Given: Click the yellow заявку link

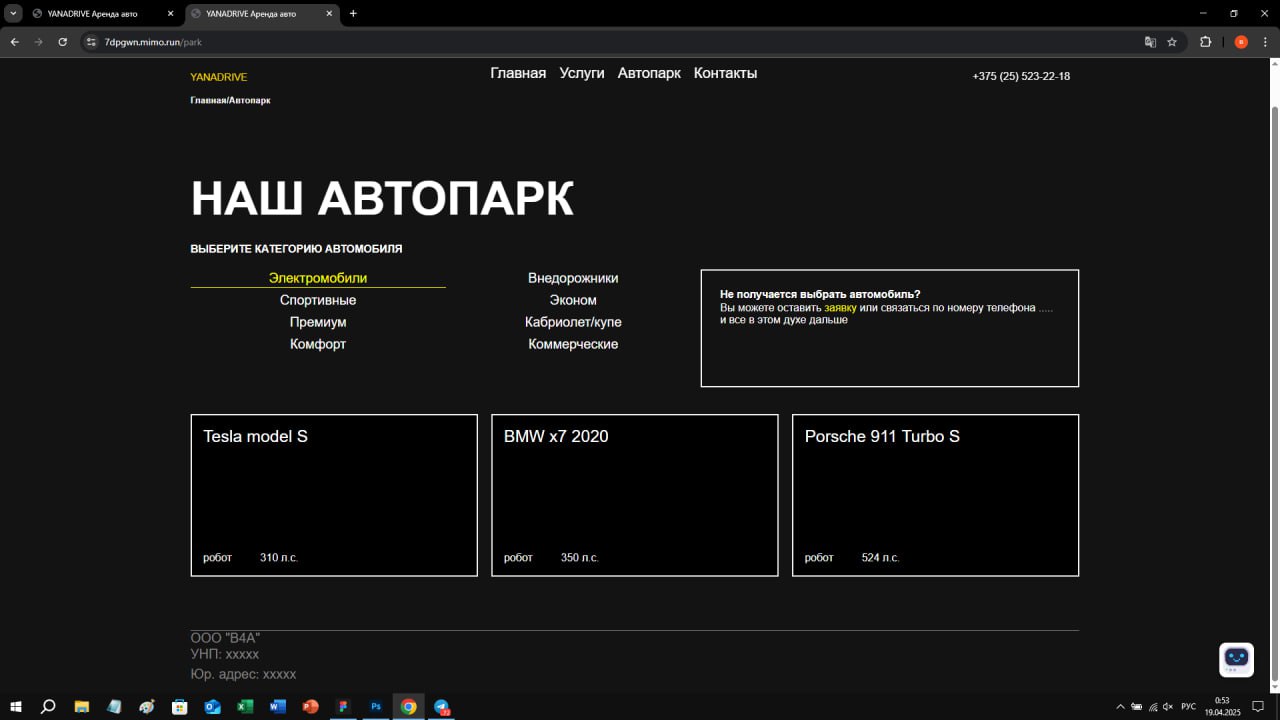Looking at the screenshot, I should (840, 308).
